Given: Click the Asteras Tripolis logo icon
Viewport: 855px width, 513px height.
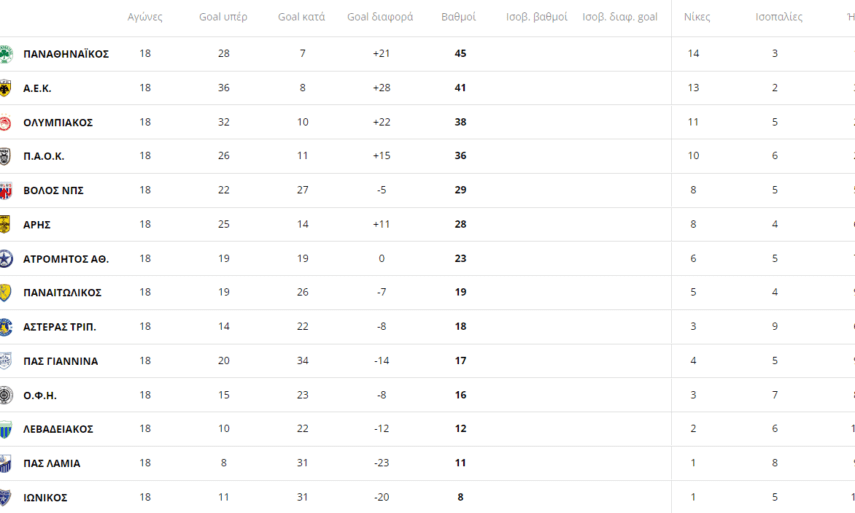Looking at the screenshot, I should 6,327.
